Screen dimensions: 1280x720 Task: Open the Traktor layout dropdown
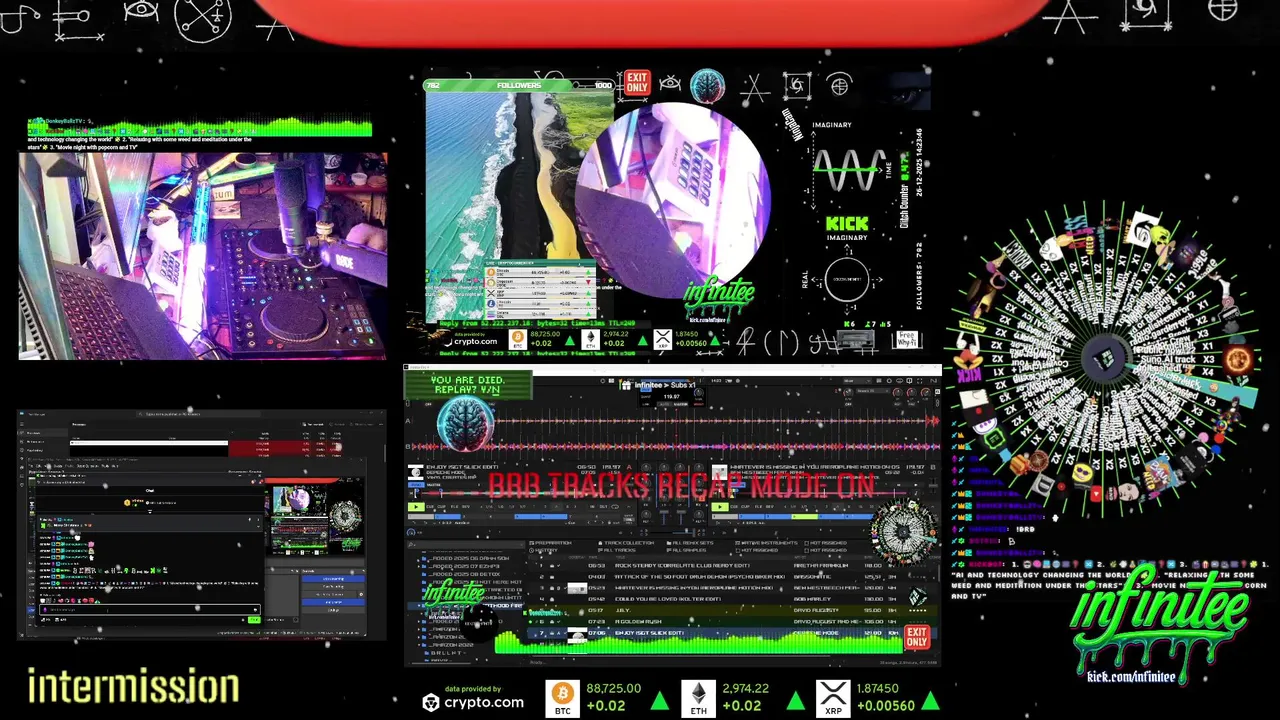[x=857, y=380]
